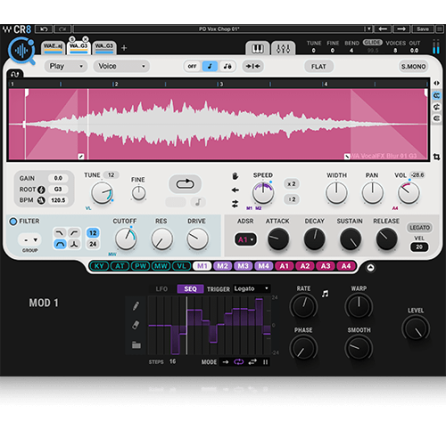Select band-pass filter shape
The width and height of the screenshot is (446, 446).
(x=60, y=244)
